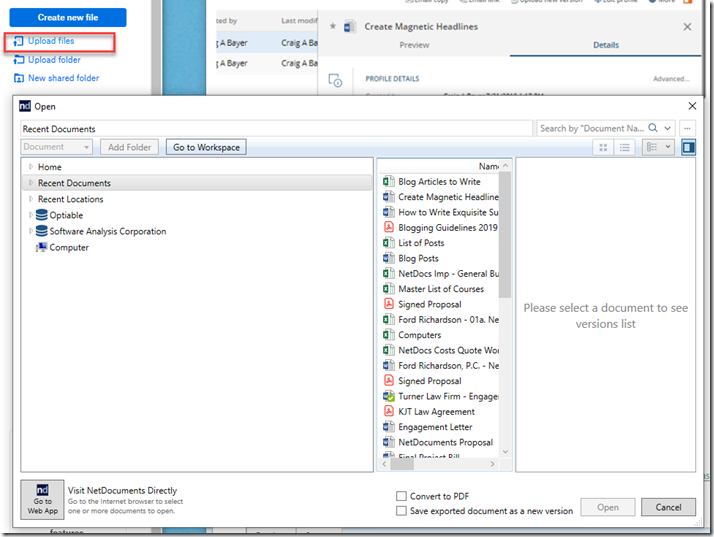The image size is (714, 537).
Task: Click the Upload files icon
Action: (18, 41)
